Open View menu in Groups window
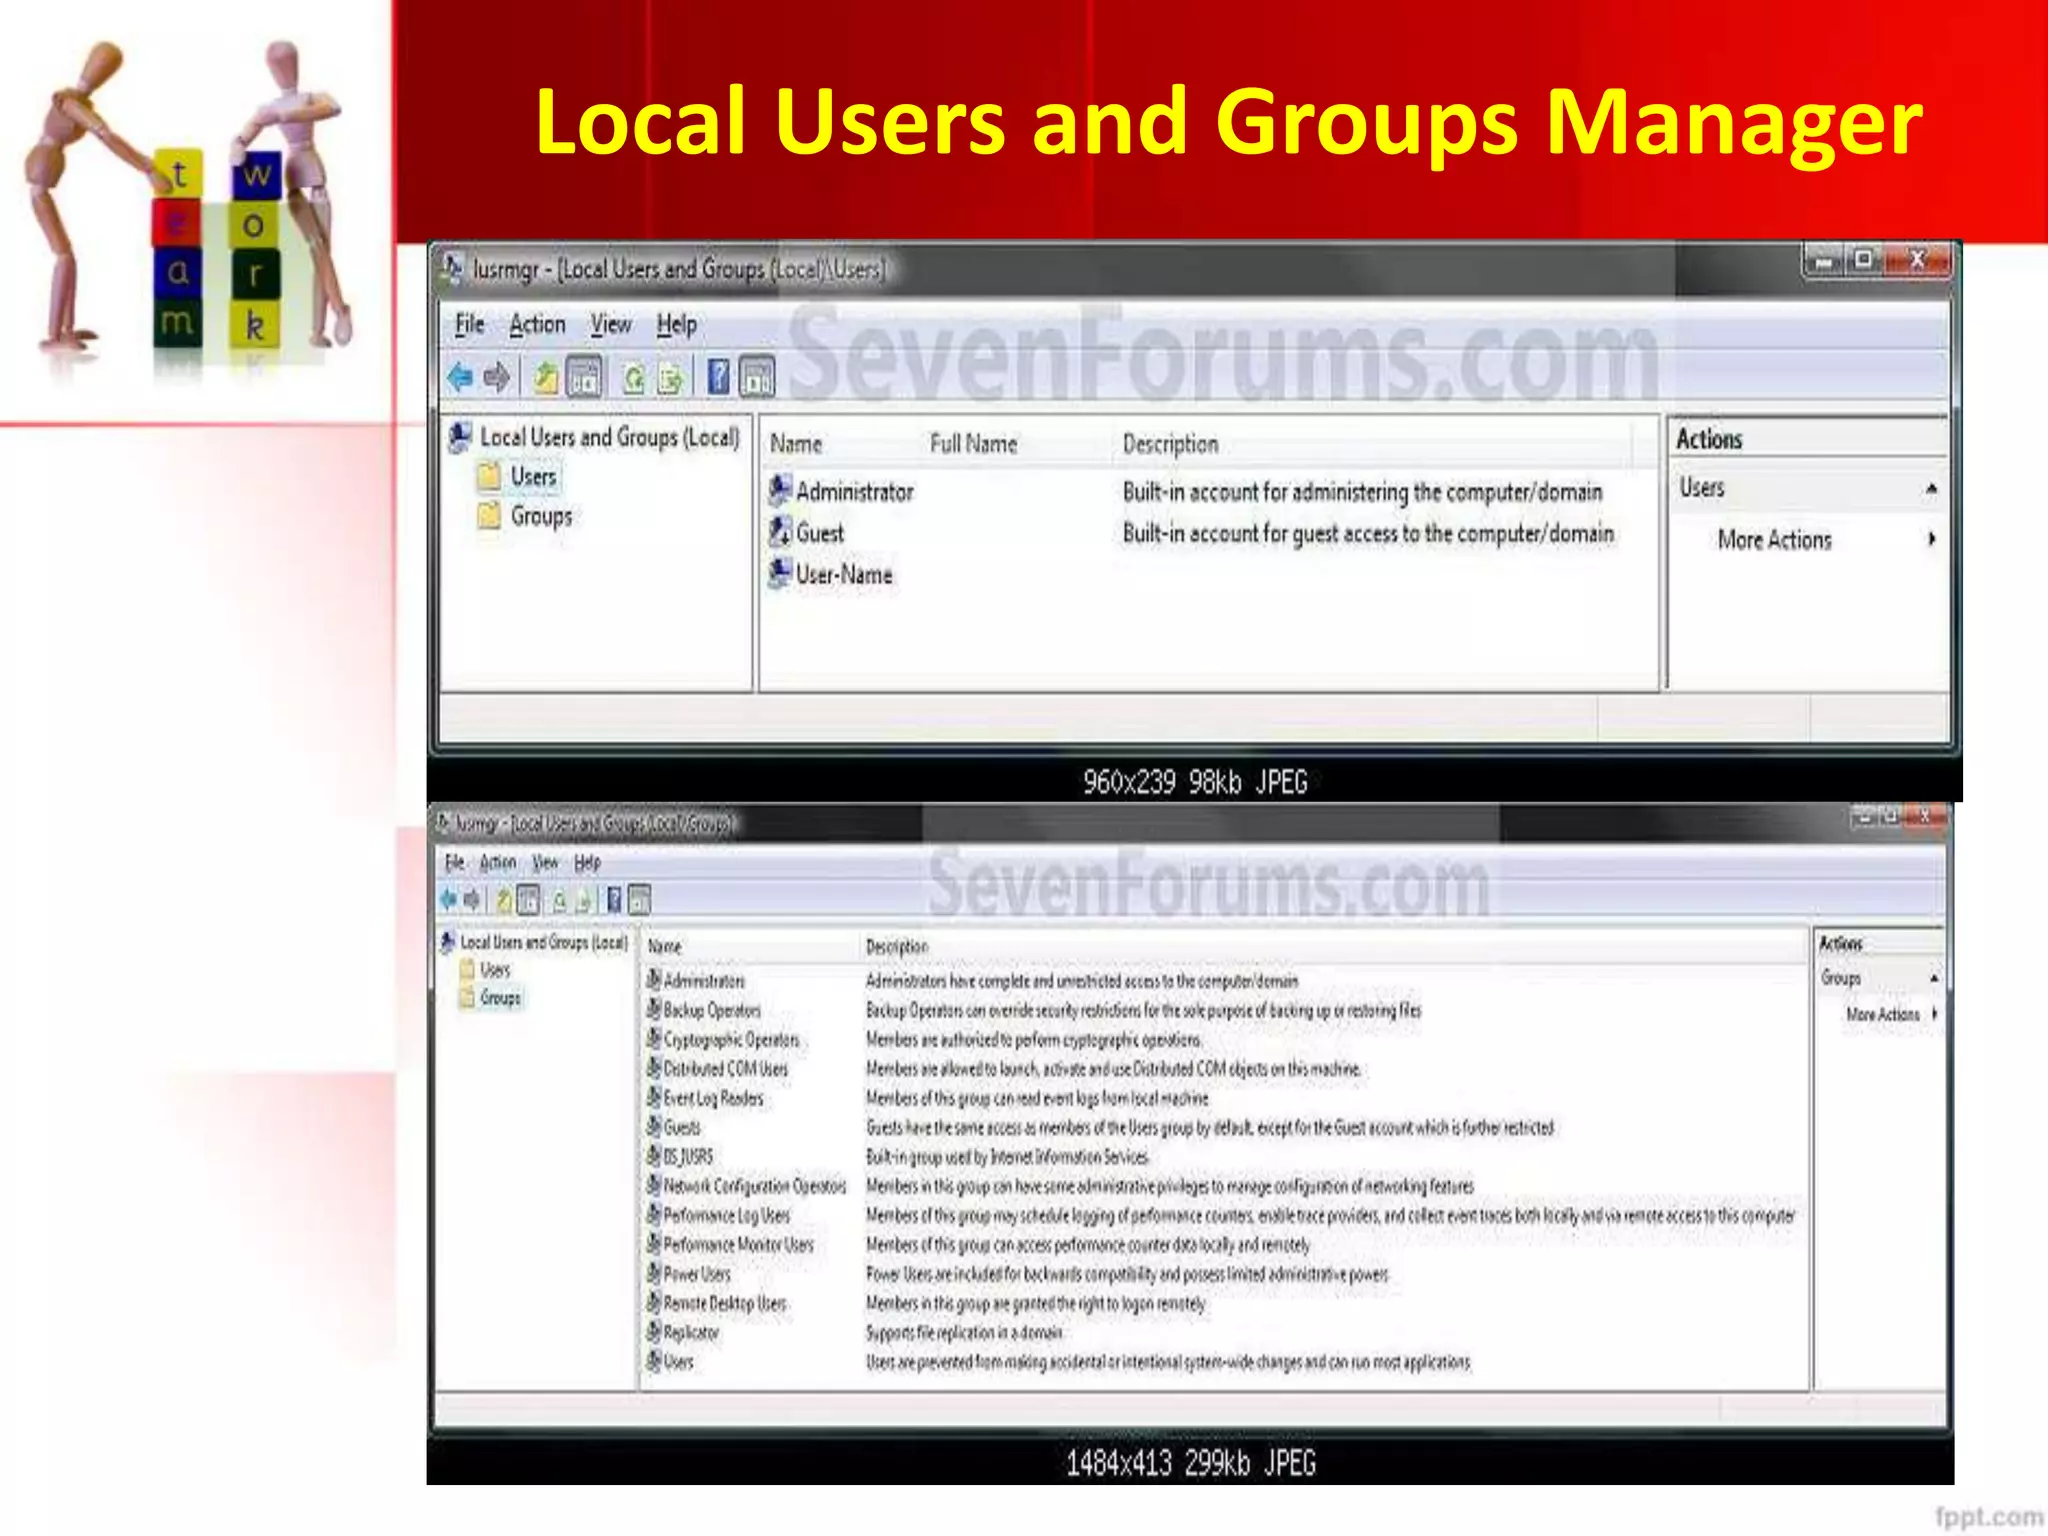Image resolution: width=2048 pixels, height=1536 pixels. point(545,862)
